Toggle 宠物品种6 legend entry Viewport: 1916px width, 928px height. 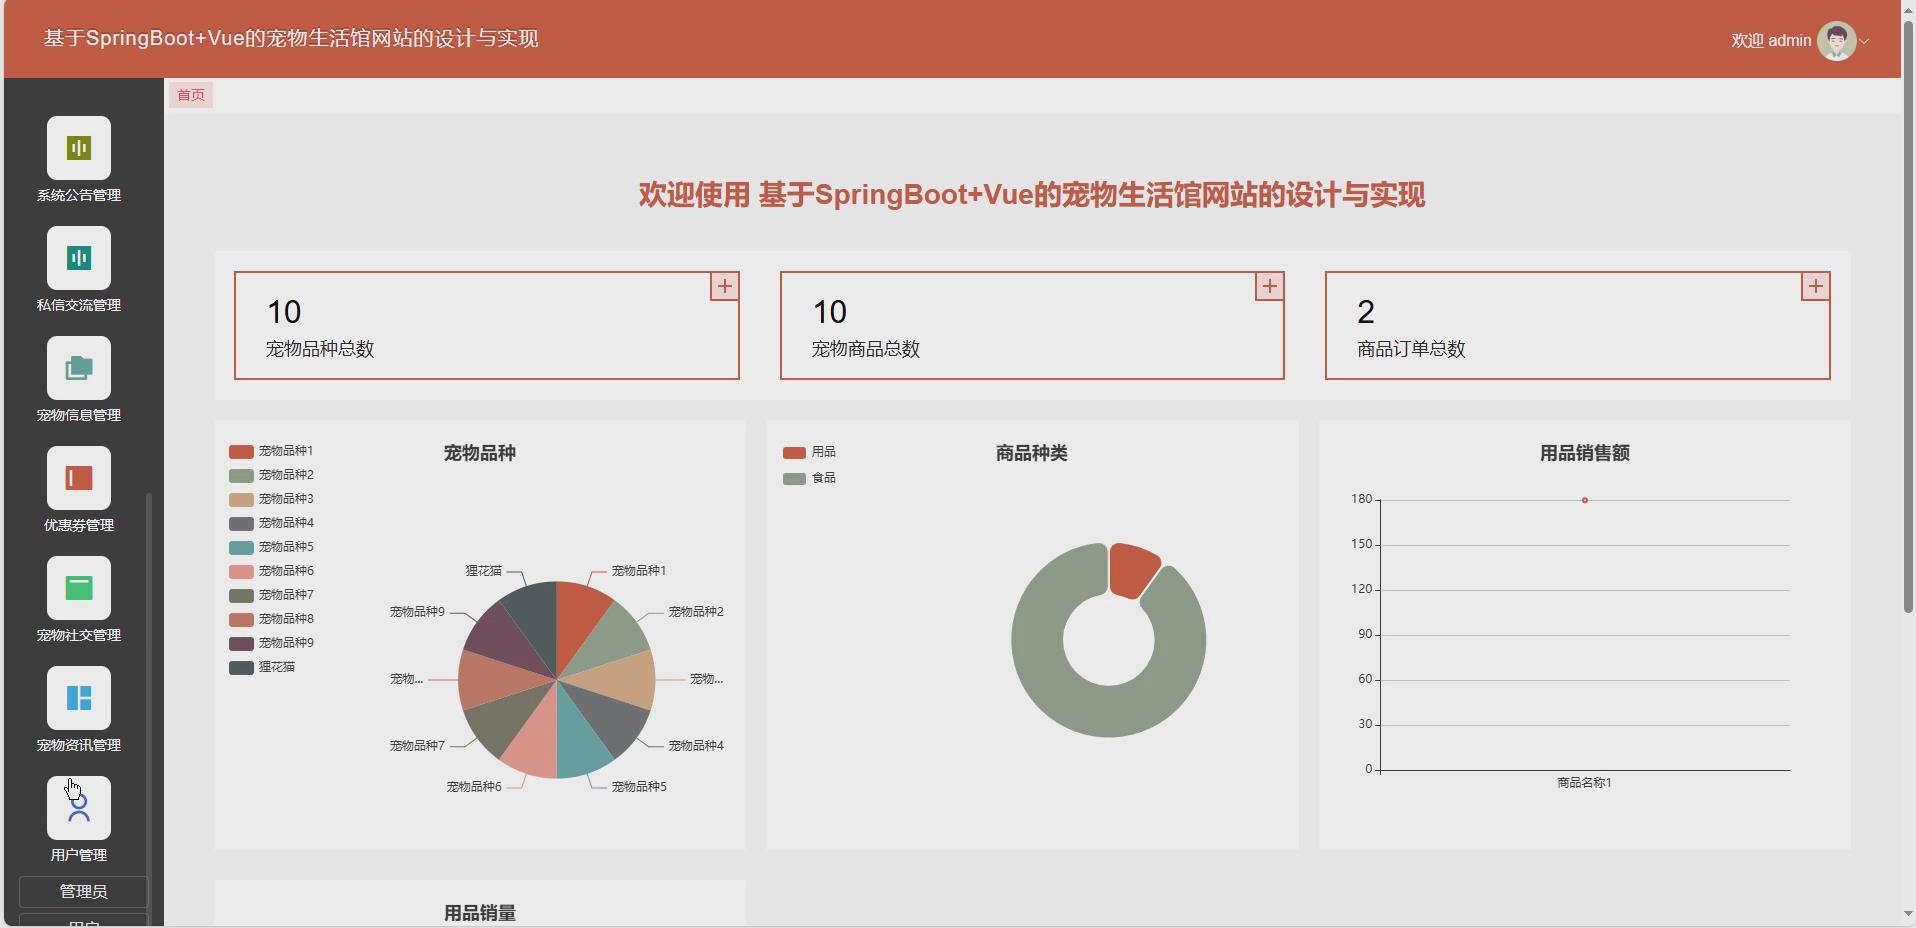[x=271, y=571]
